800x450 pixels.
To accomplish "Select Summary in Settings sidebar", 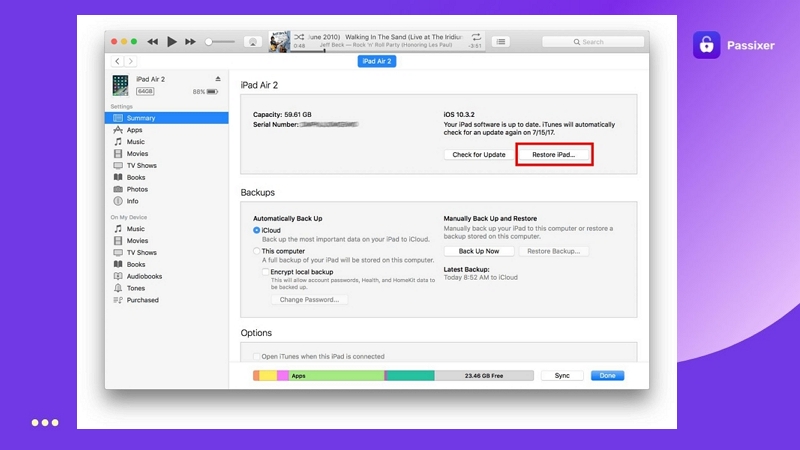I will coord(167,118).
